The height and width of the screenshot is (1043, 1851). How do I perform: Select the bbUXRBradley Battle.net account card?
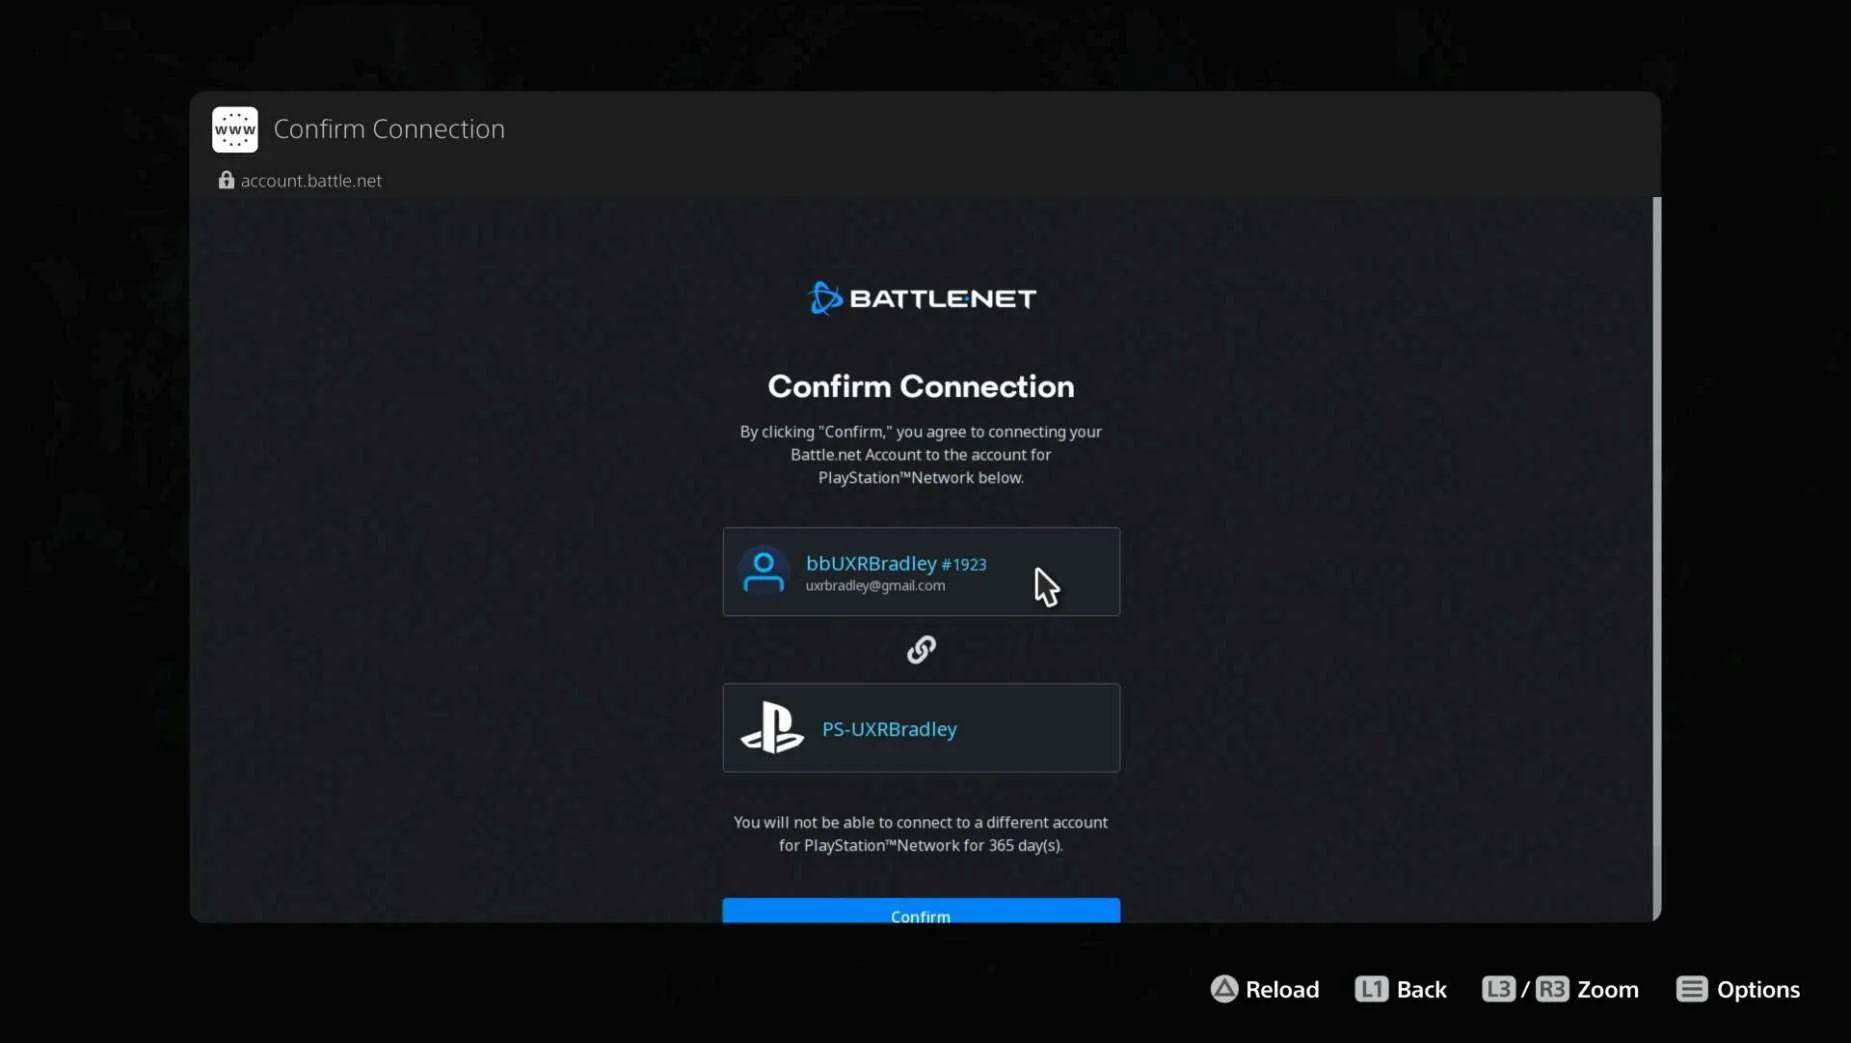[921, 571]
